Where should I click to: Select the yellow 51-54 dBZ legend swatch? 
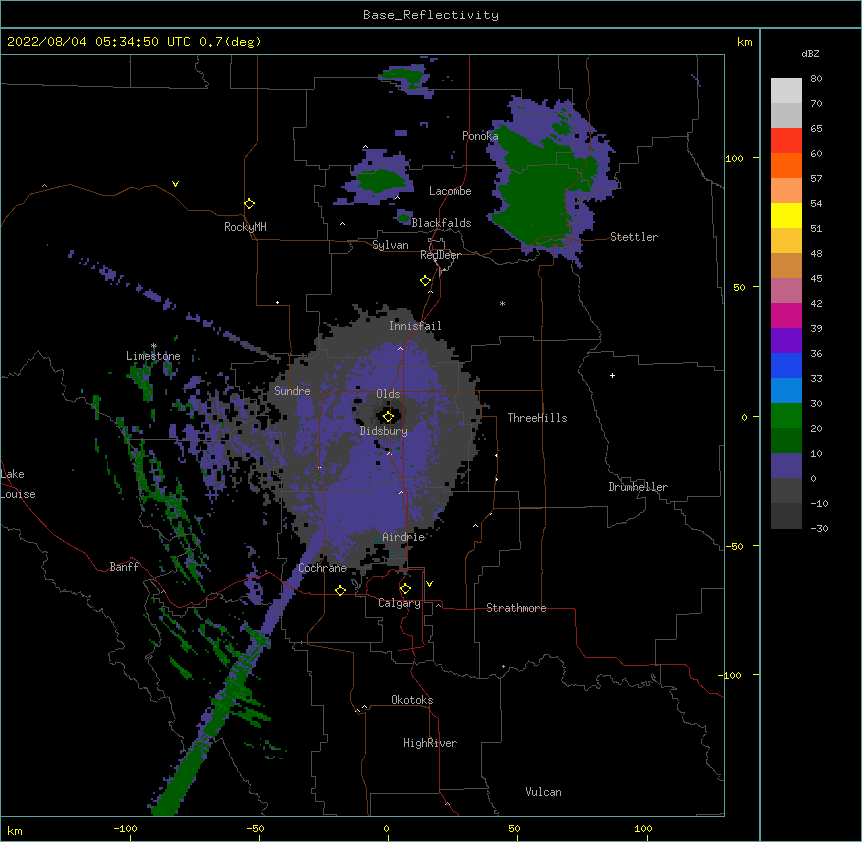point(786,215)
